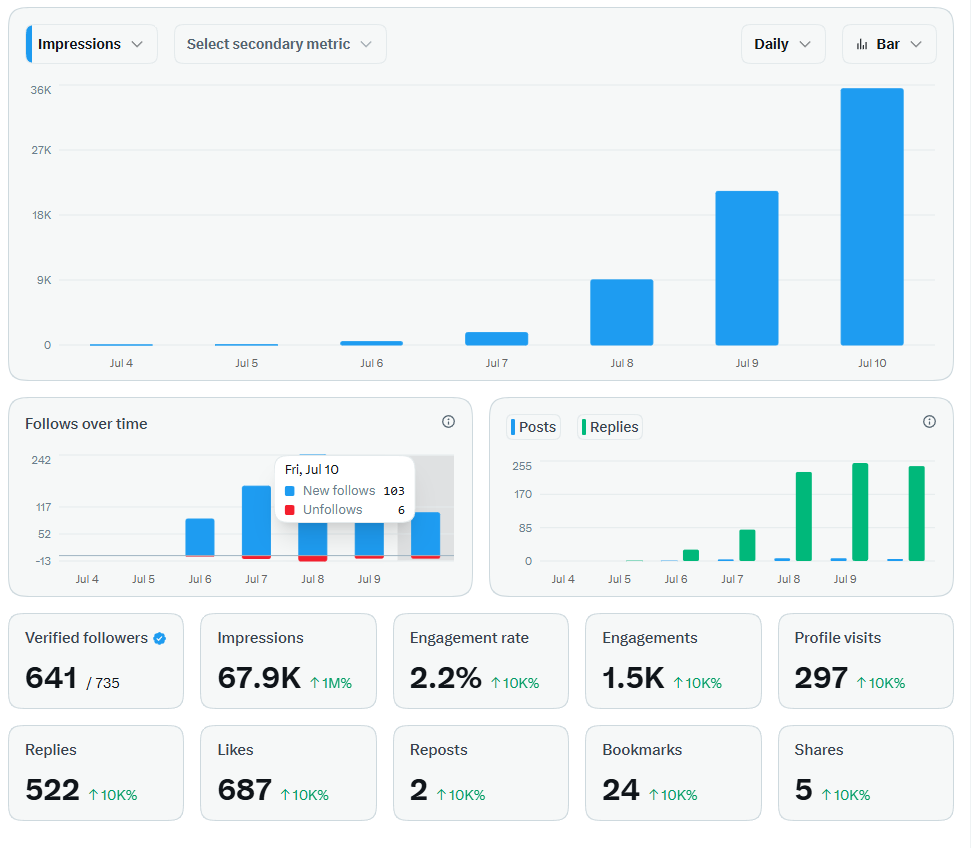Click the Fri, Jul 10 tooltip date

(312, 470)
